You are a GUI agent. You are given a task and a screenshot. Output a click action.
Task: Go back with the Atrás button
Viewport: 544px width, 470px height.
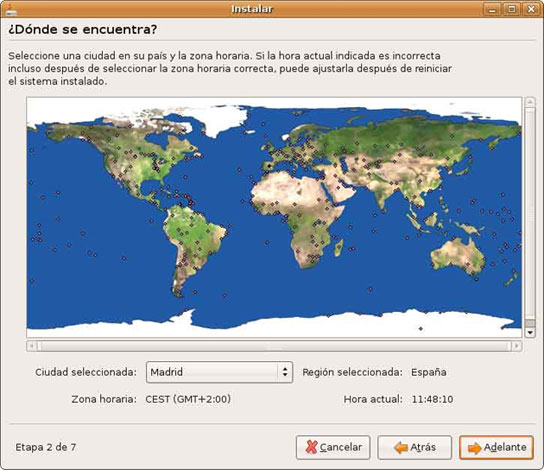click(x=415, y=447)
